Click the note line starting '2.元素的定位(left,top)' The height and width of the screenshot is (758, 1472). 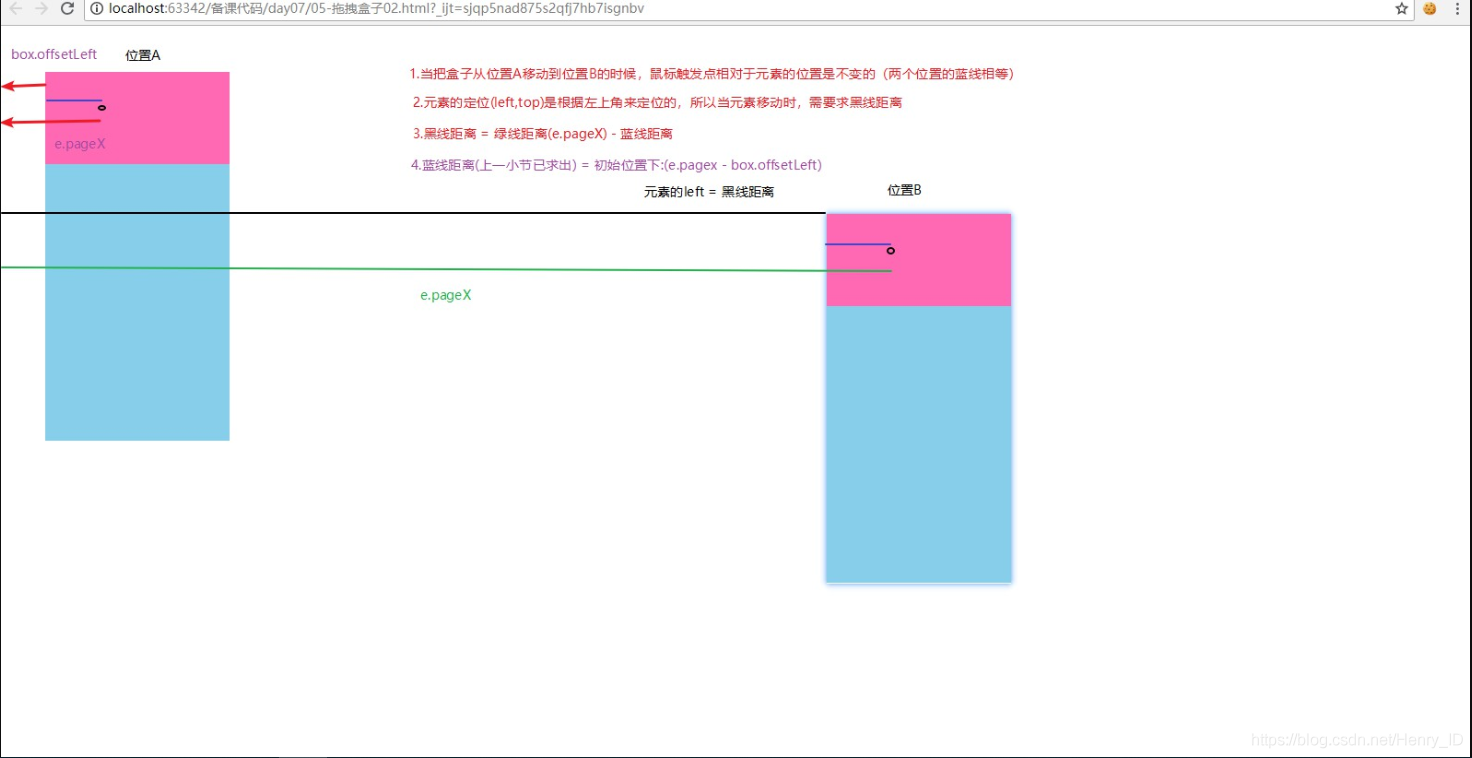[657, 102]
